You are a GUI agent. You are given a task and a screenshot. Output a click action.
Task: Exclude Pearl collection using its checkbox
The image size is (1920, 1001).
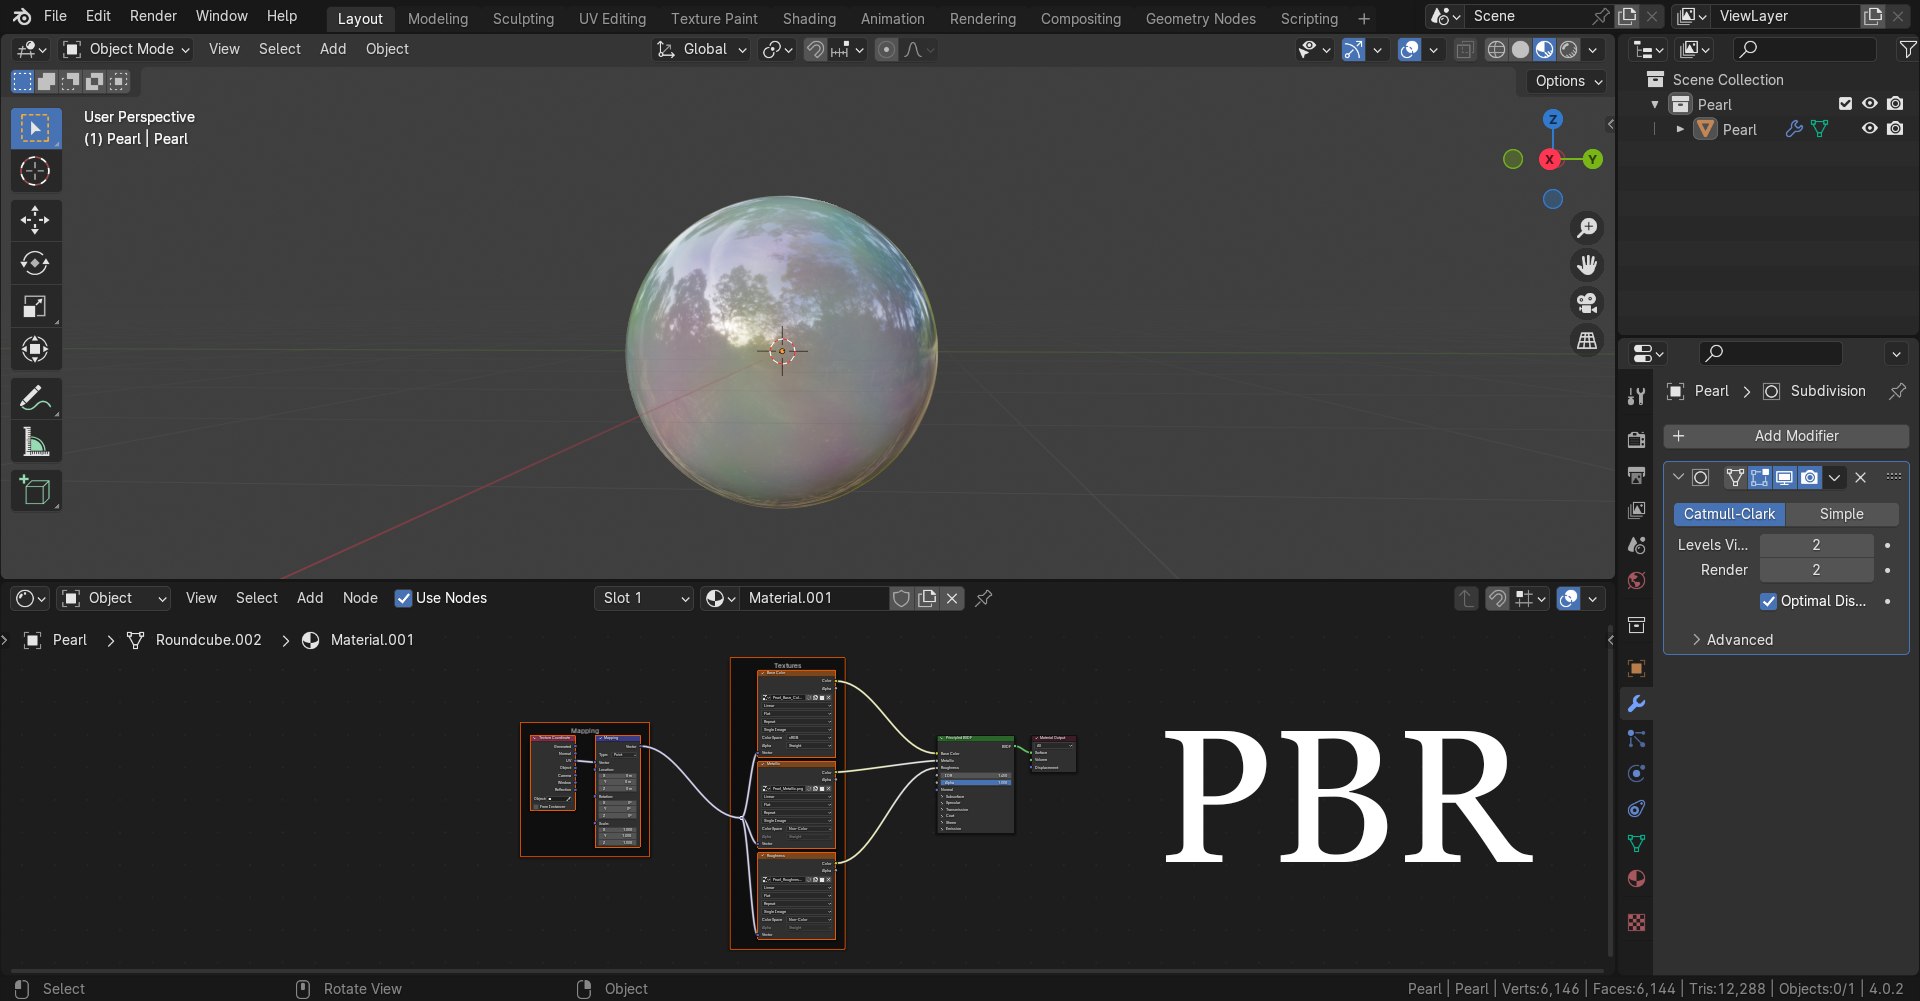coord(1845,103)
